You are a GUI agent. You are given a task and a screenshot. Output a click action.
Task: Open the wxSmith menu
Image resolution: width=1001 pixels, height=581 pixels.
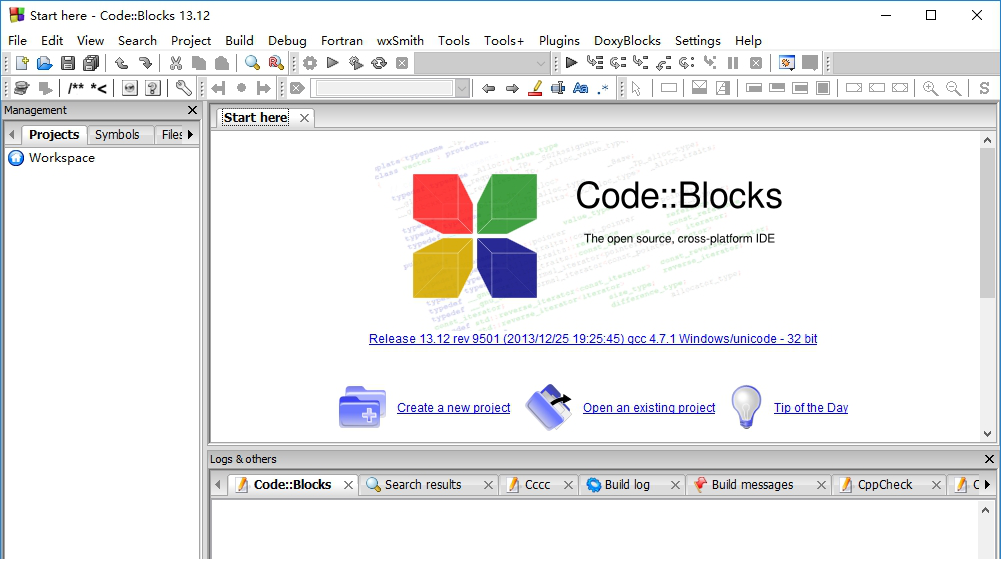[400, 40]
